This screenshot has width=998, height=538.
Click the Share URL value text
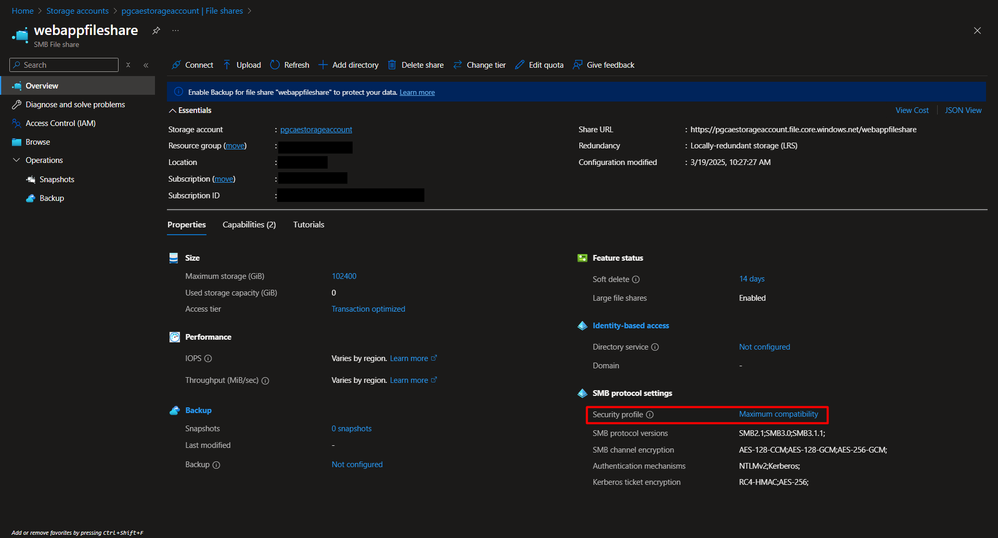tap(803, 129)
